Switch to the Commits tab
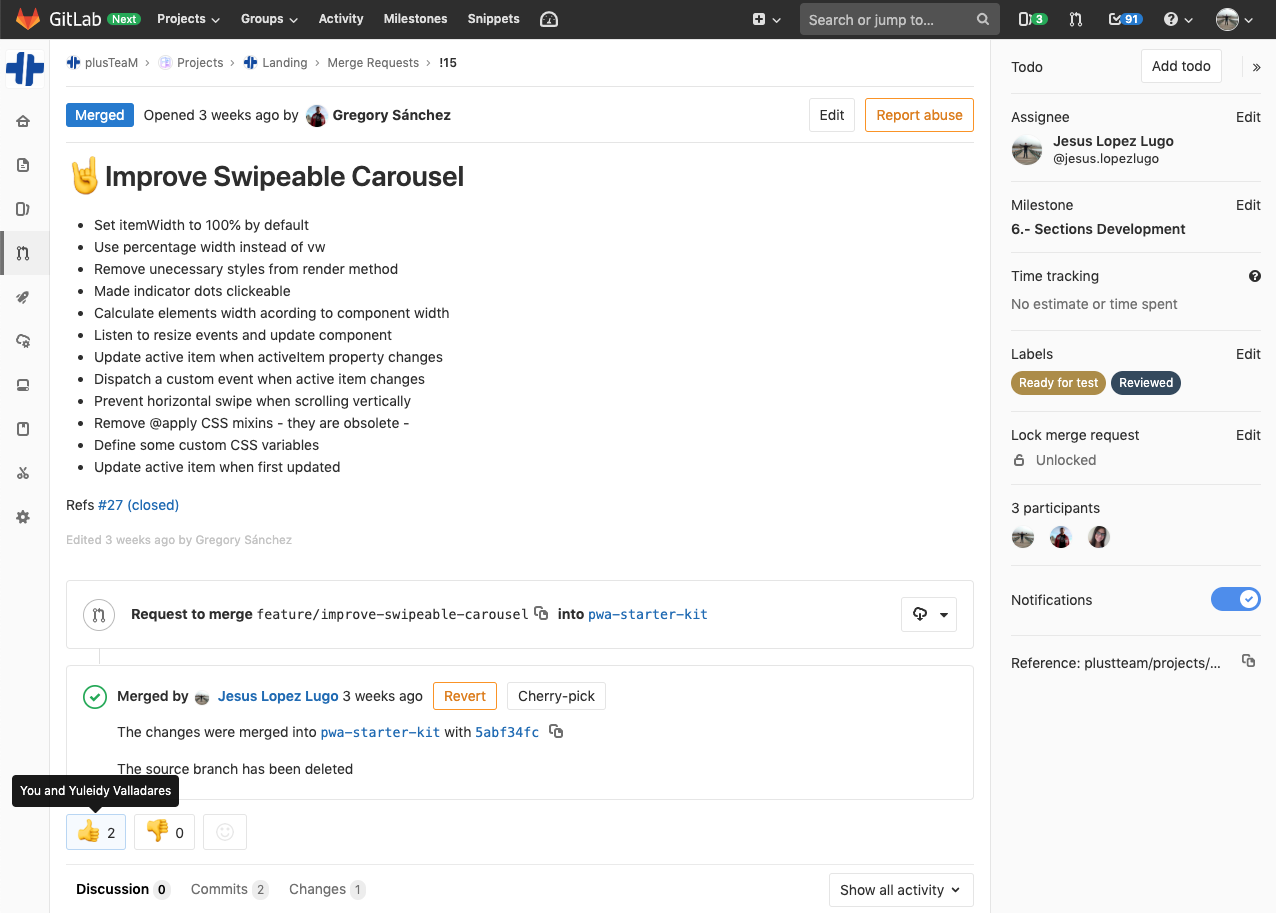 point(229,889)
